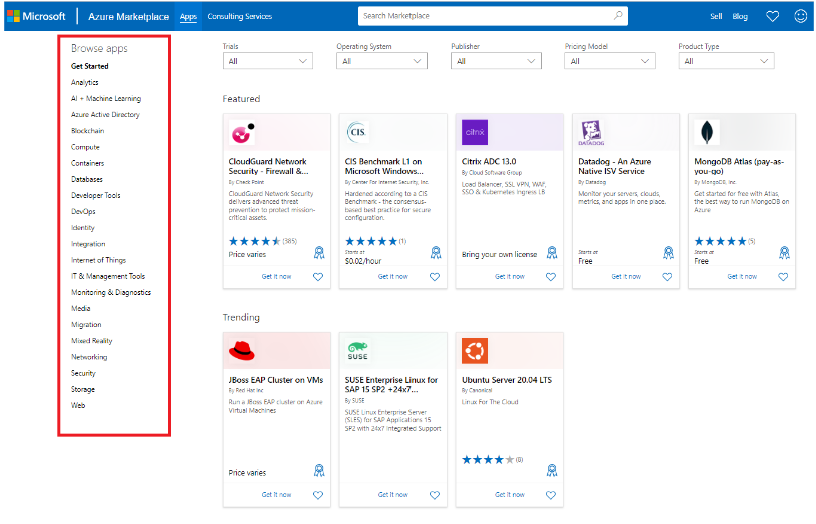Click the certification badge on Ubuntu Server card

(552, 471)
